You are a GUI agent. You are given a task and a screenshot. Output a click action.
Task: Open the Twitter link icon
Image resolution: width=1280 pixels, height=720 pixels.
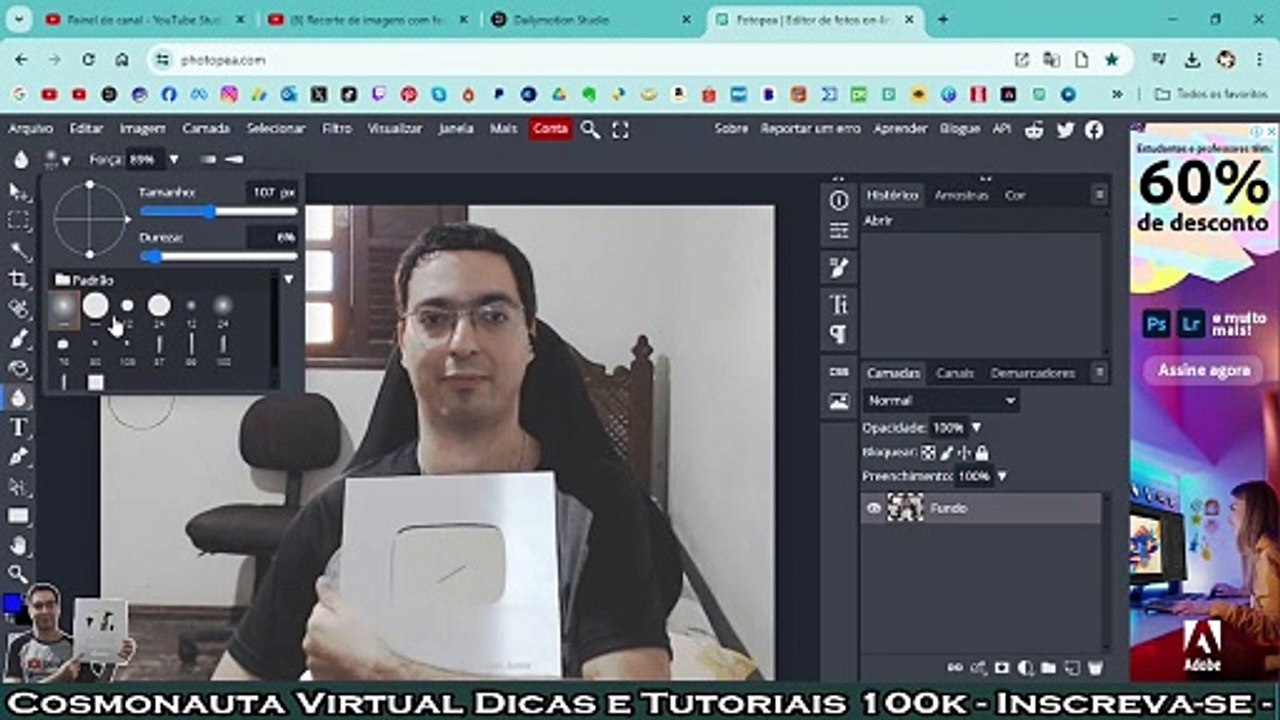pos(1065,129)
